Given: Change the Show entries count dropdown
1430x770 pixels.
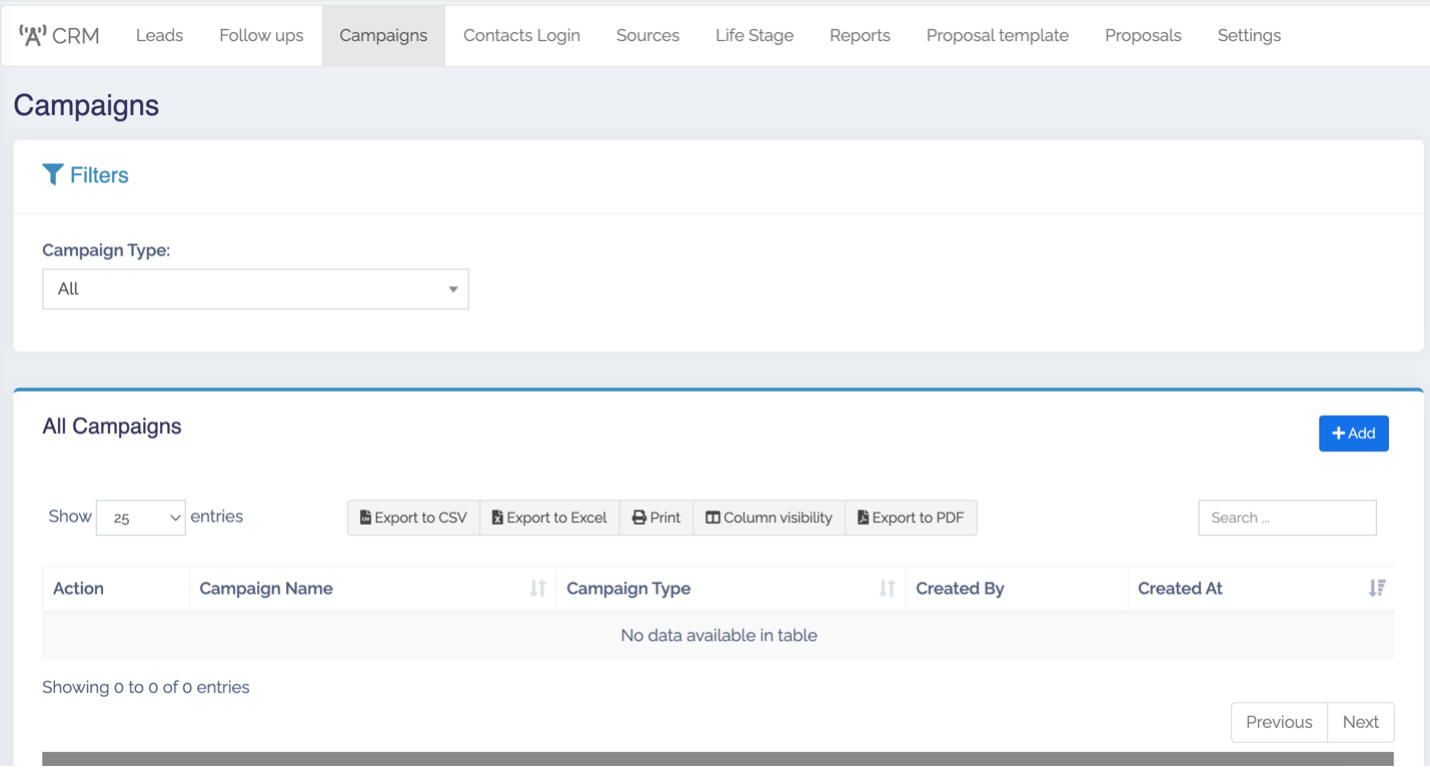Looking at the screenshot, I should click(x=141, y=518).
